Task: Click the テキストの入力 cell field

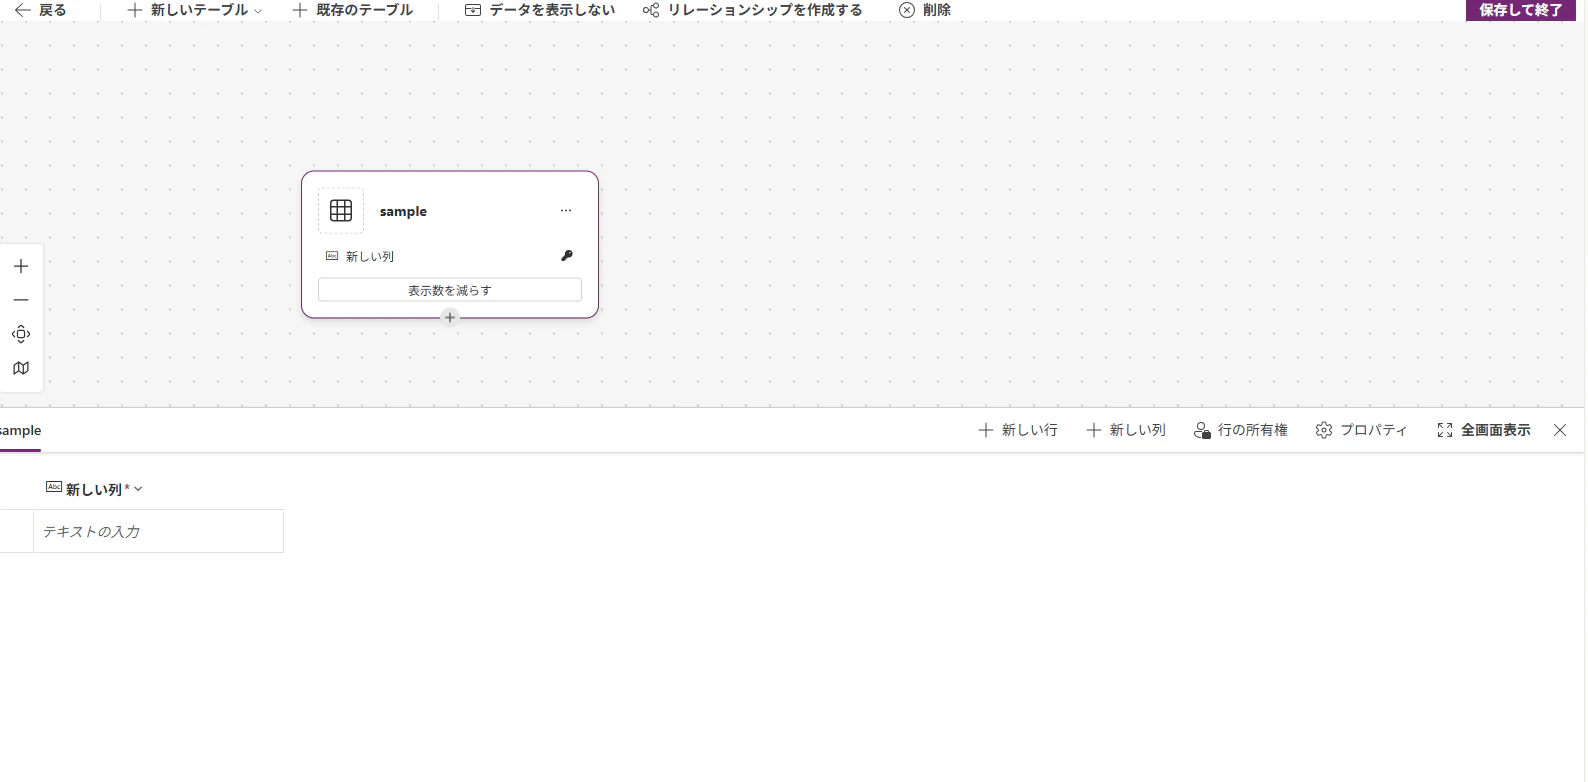Action: tap(158, 531)
